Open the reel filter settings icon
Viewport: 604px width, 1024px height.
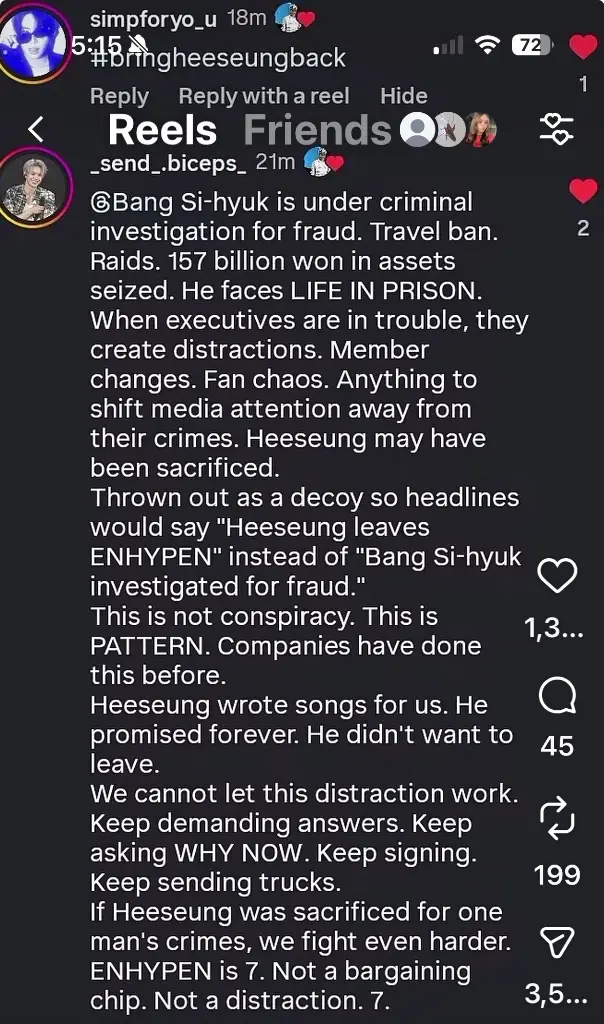pos(555,129)
